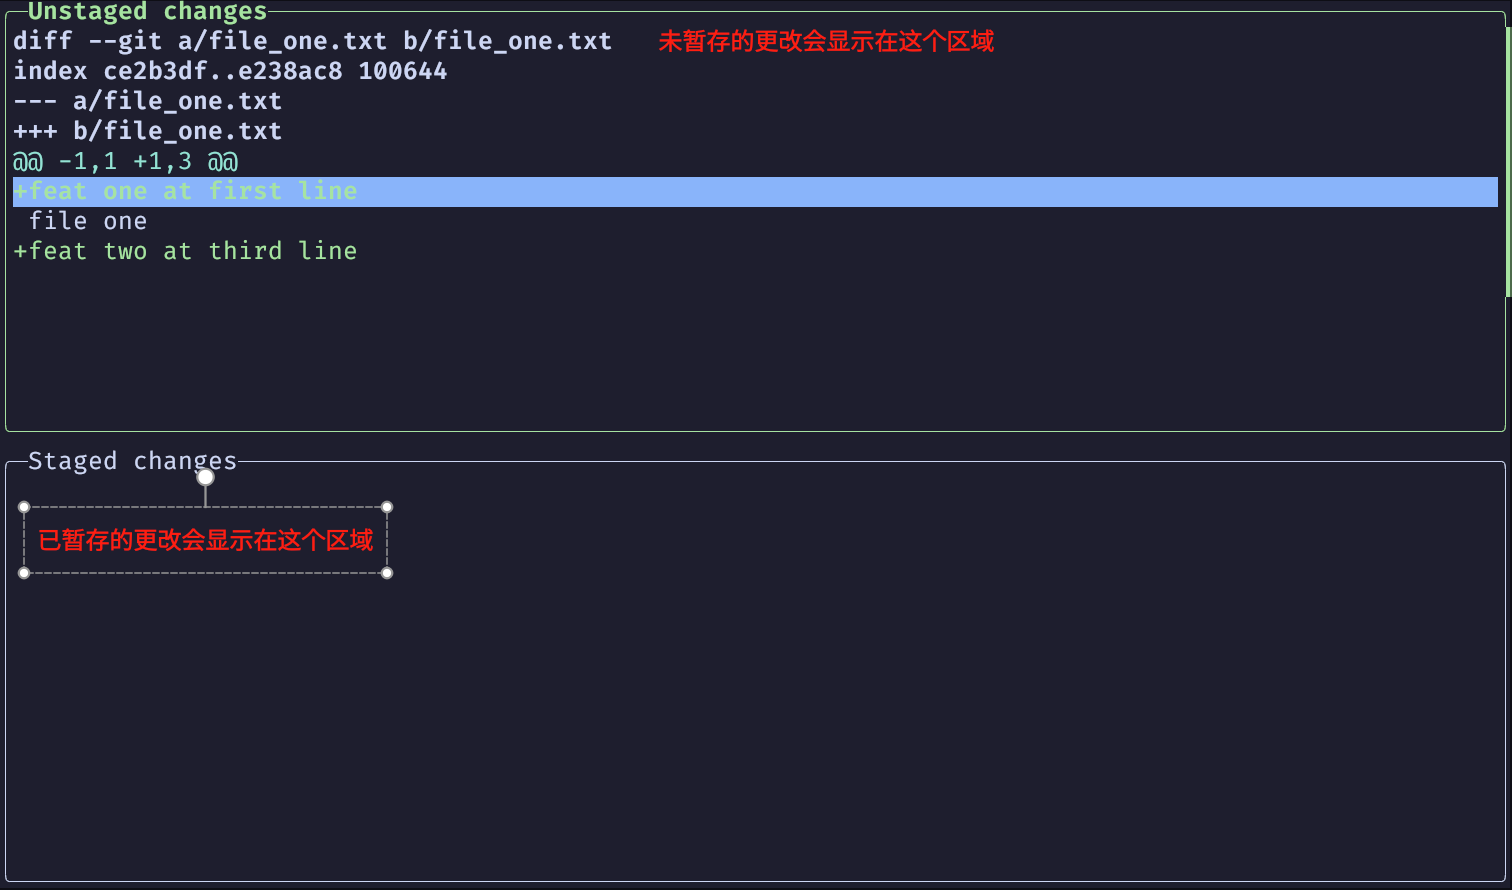
Task: Select the "Staged changes" panel title
Action: pyautogui.click(x=132, y=461)
